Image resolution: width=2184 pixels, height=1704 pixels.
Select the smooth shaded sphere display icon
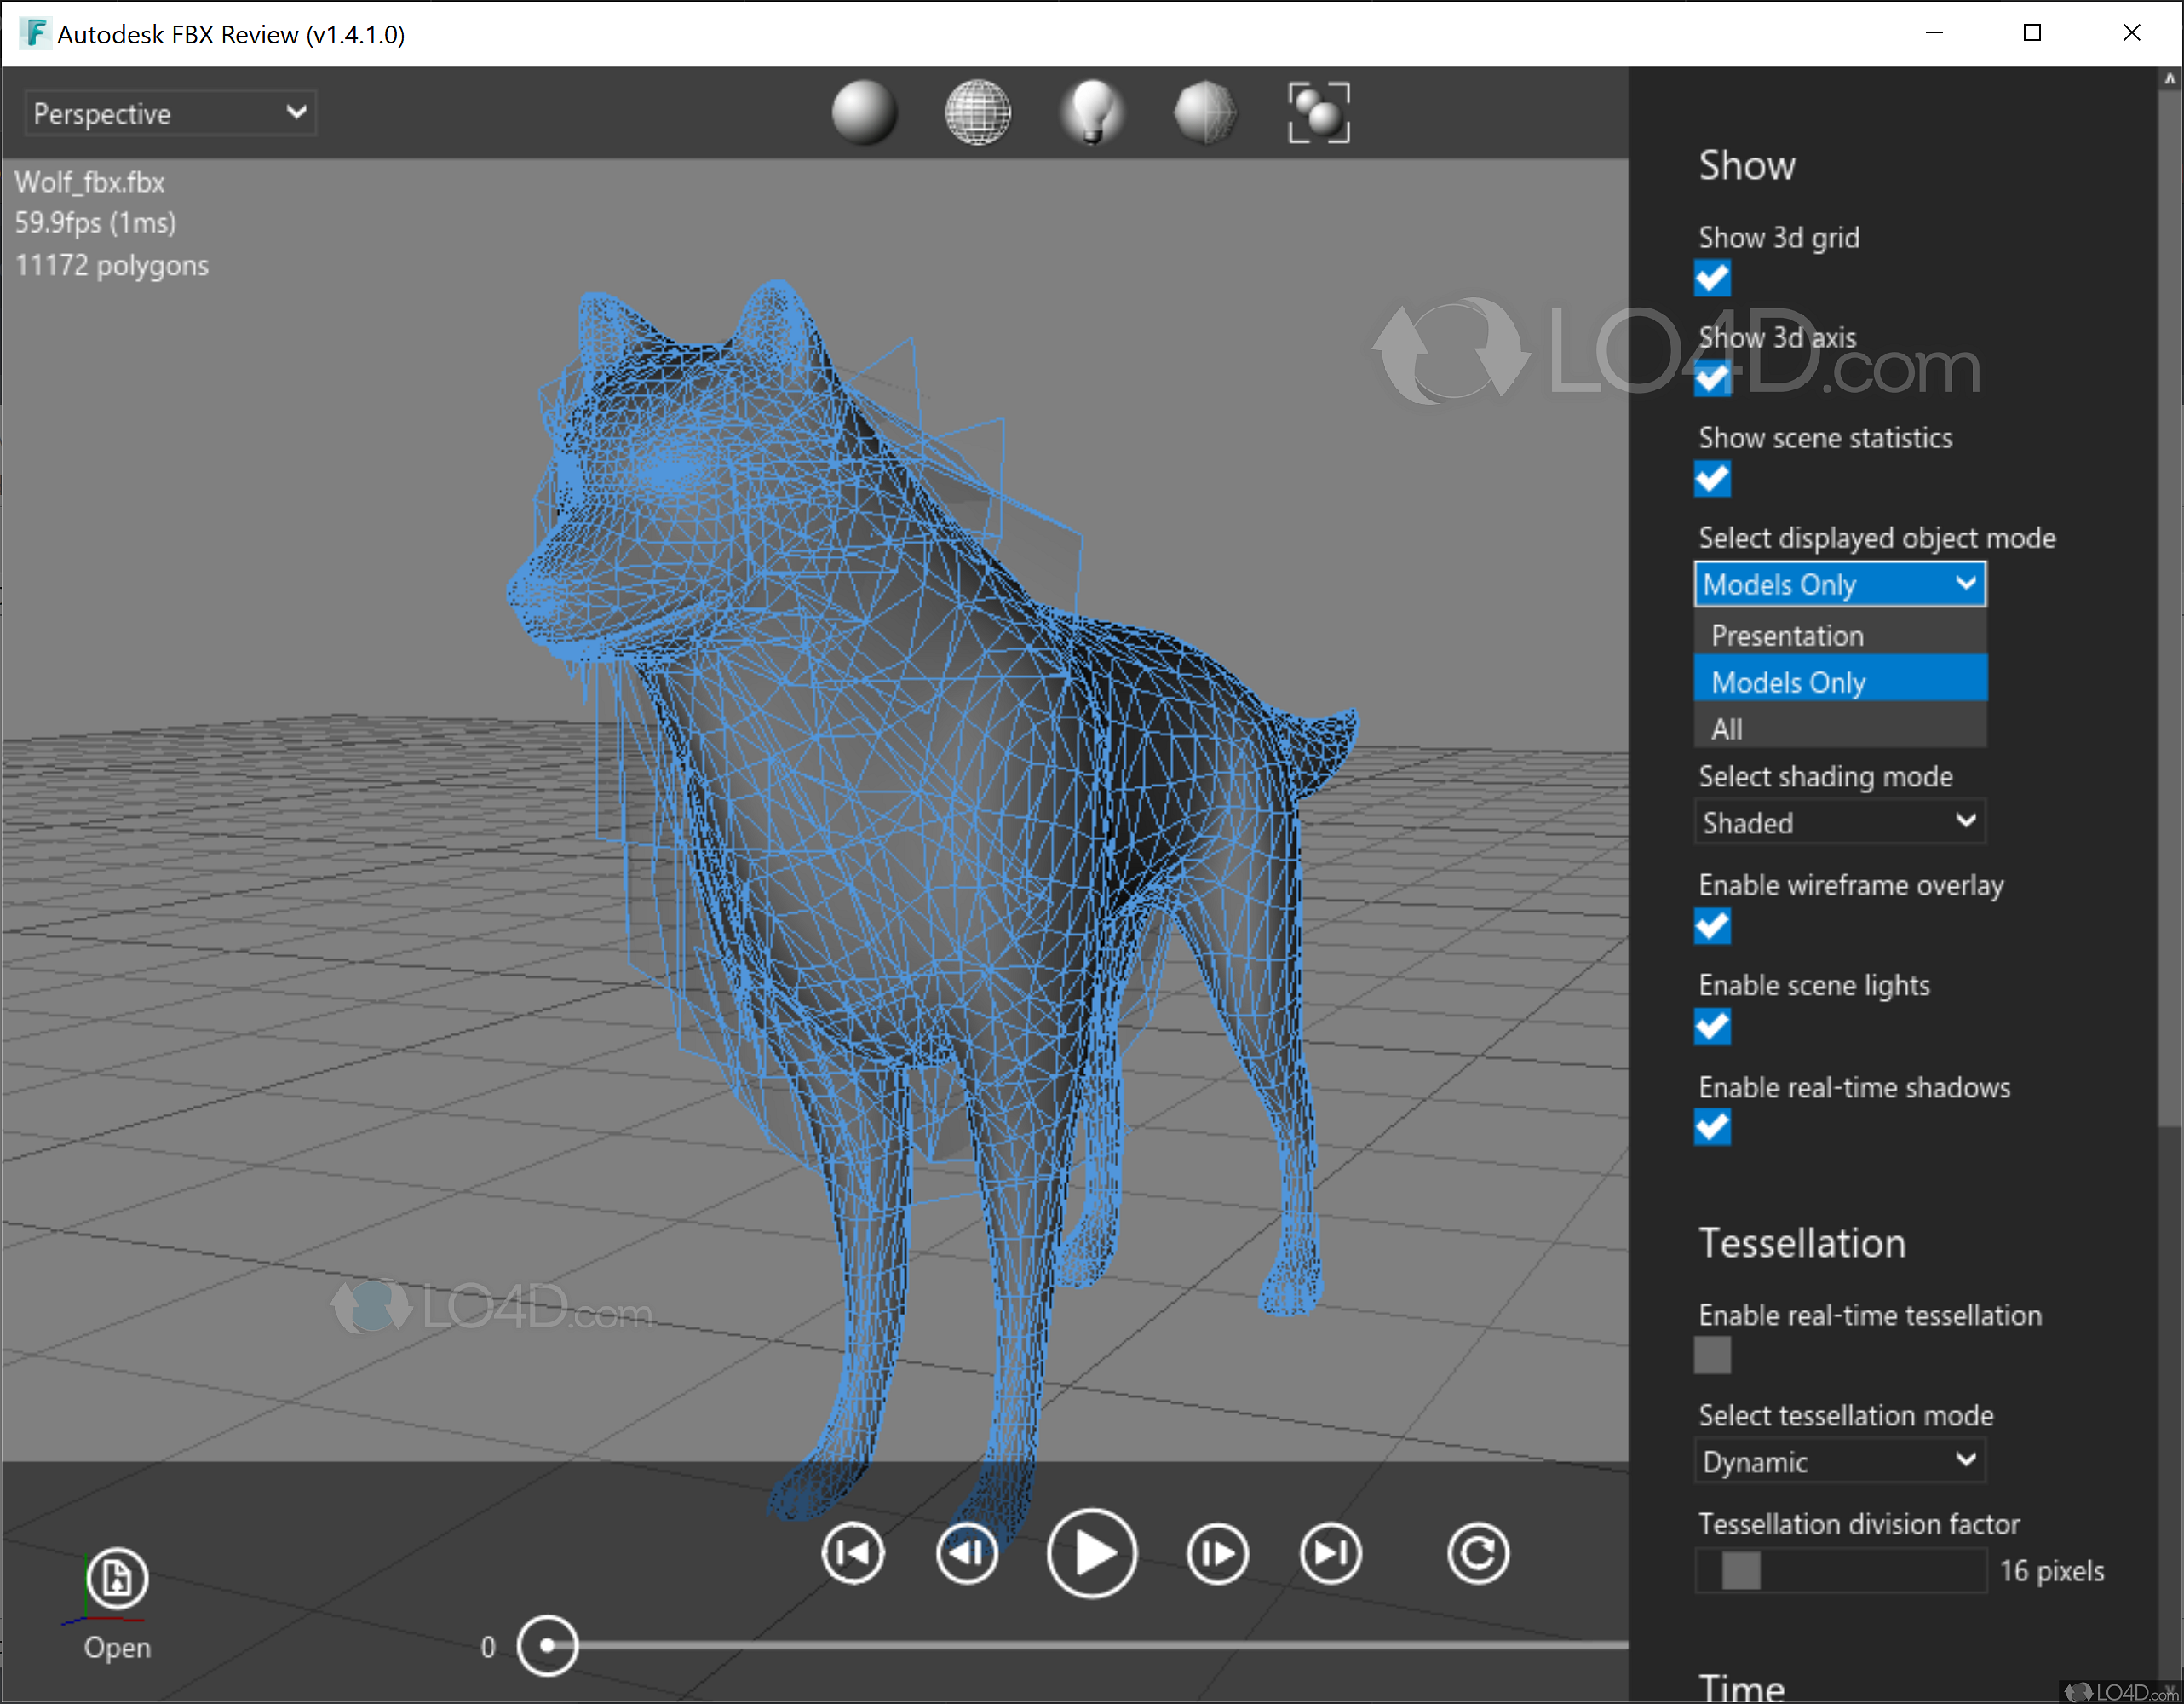pos(864,113)
